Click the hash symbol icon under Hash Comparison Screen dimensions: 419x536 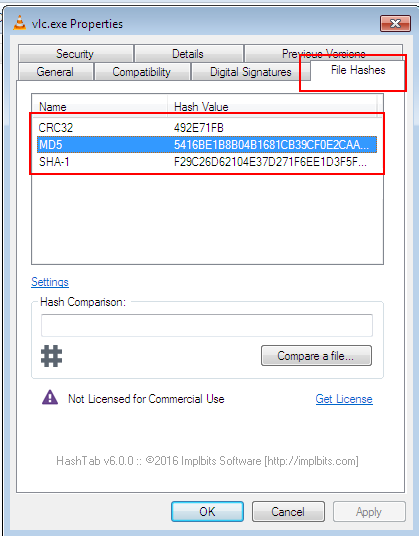point(52,356)
